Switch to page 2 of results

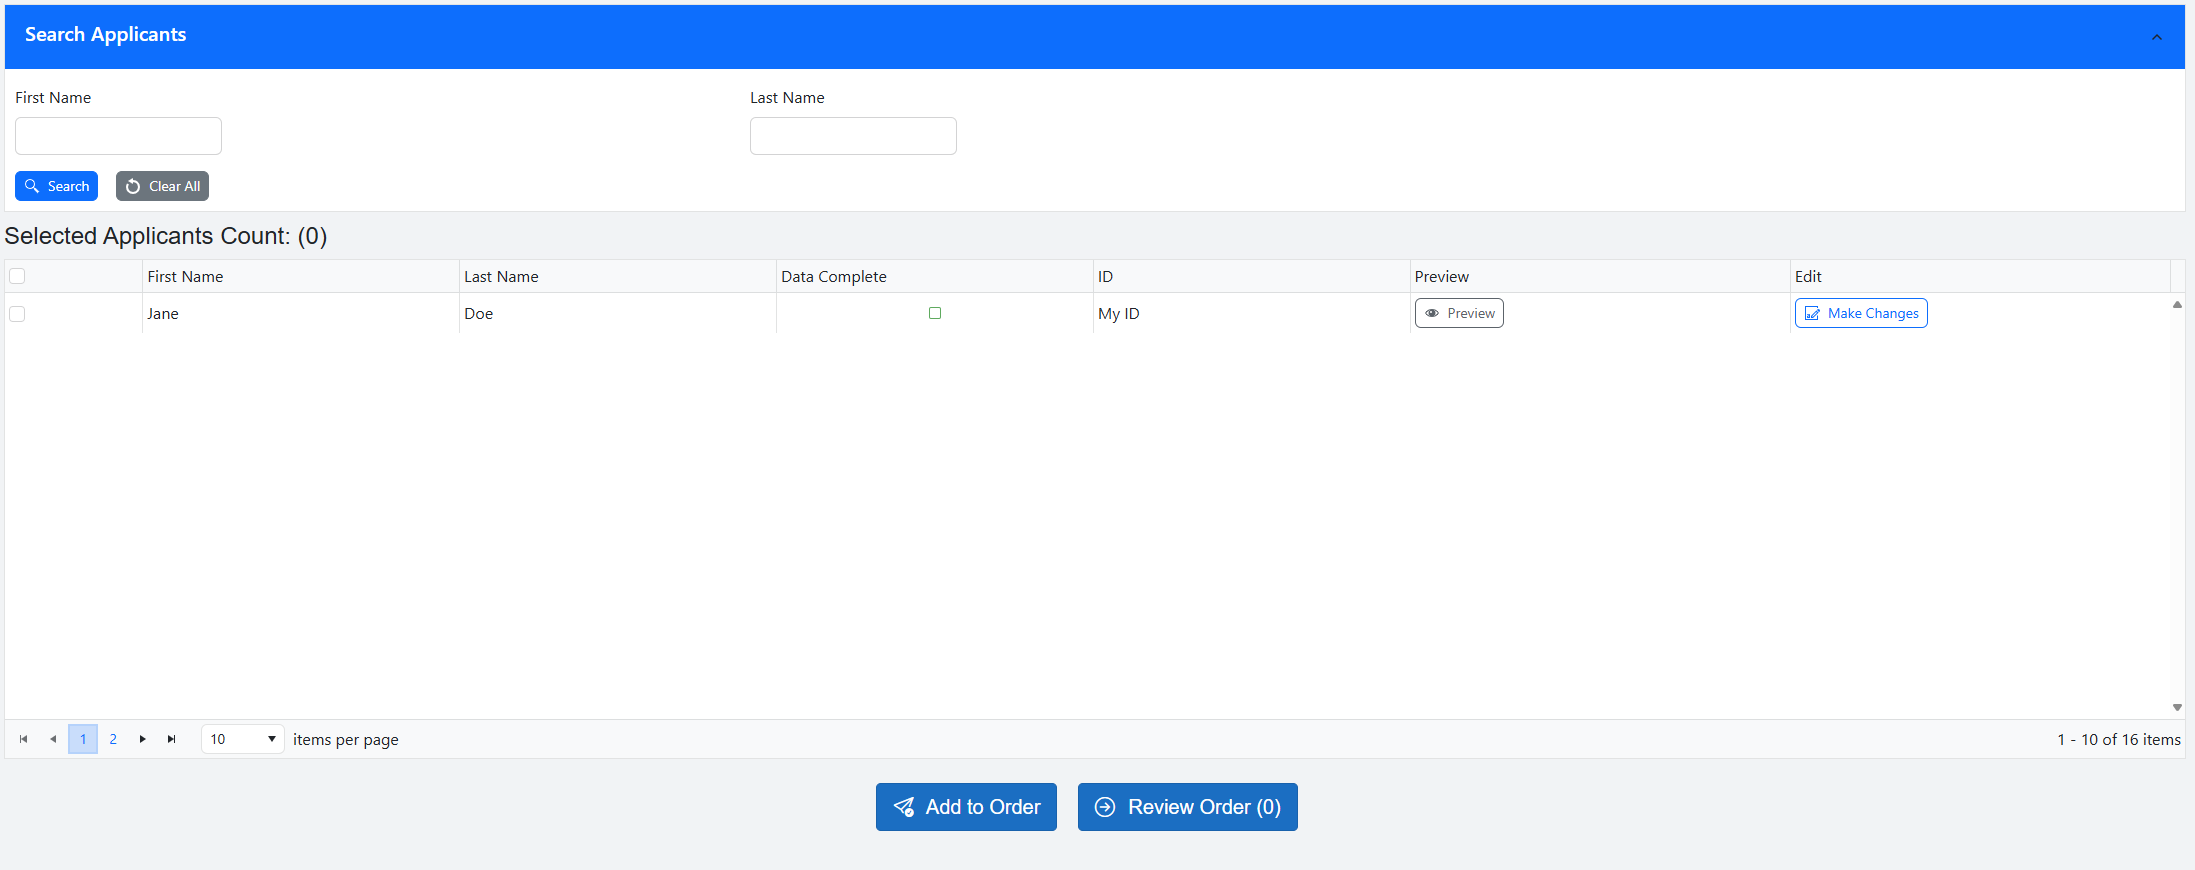(113, 739)
